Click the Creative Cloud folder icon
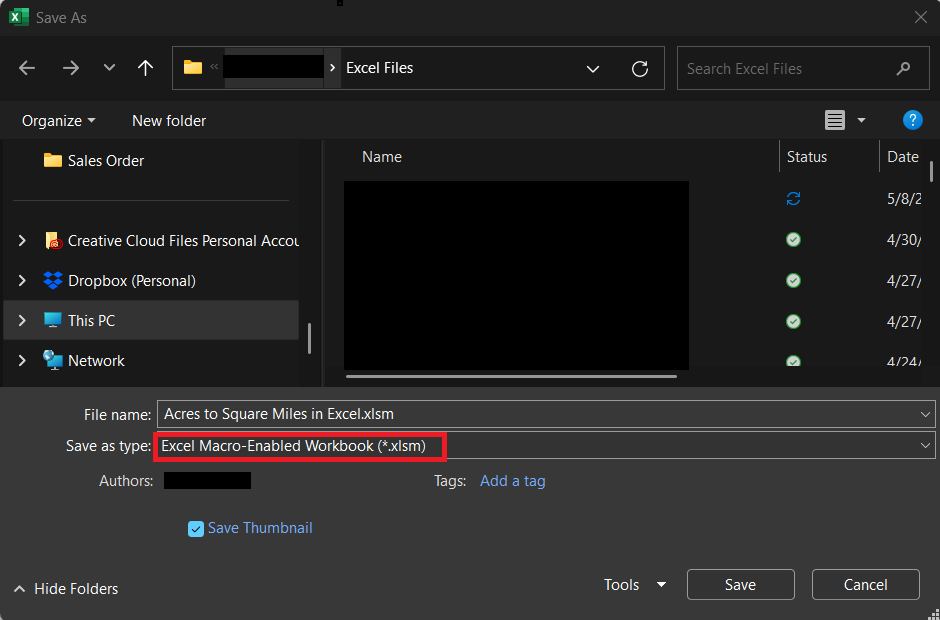This screenshot has width=940, height=620. click(x=53, y=240)
